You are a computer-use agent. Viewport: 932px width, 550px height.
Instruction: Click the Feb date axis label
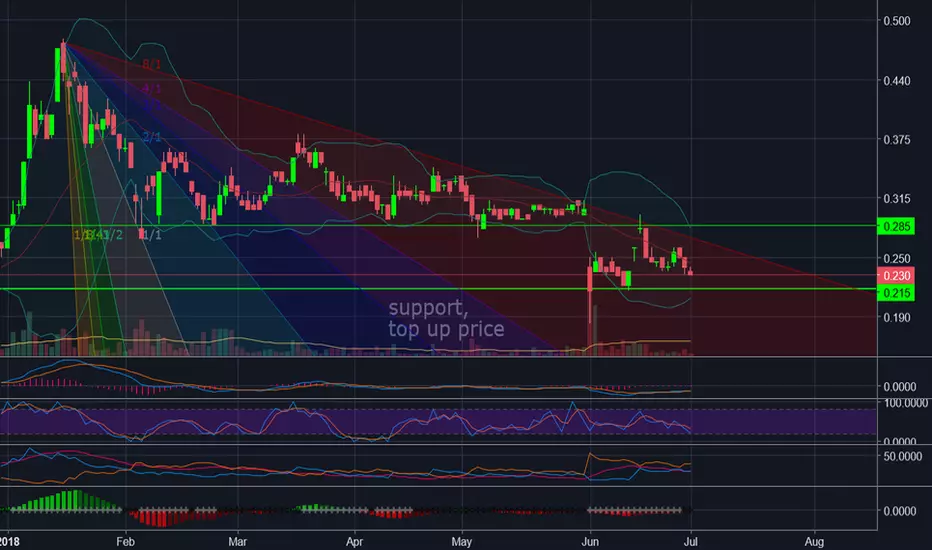pyautogui.click(x=125, y=542)
